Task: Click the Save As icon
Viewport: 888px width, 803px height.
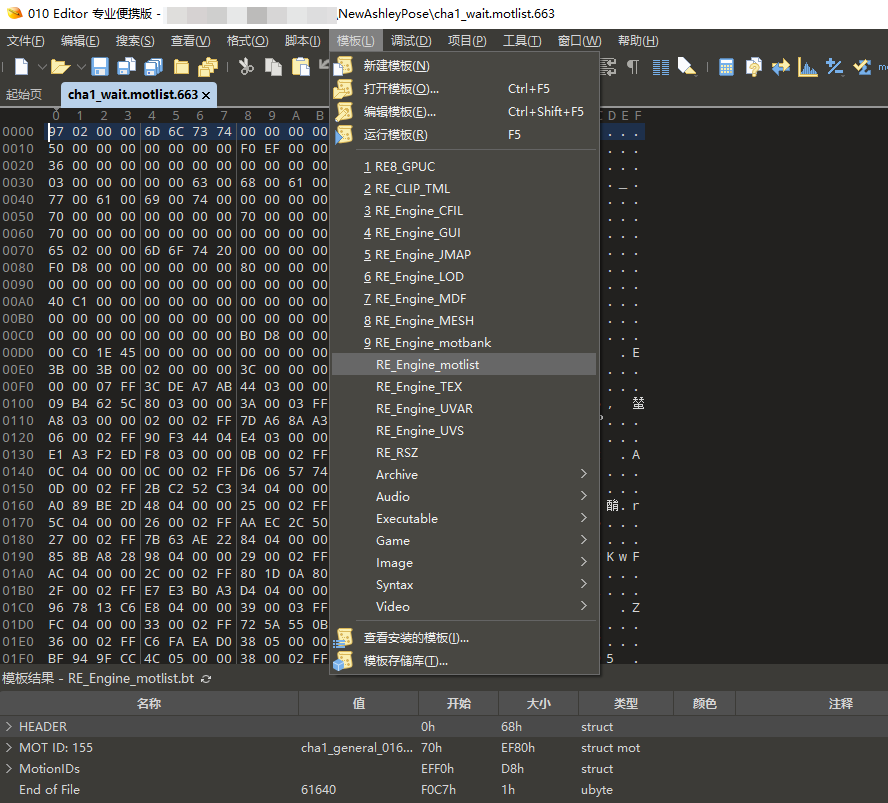Action: (126, 67)
